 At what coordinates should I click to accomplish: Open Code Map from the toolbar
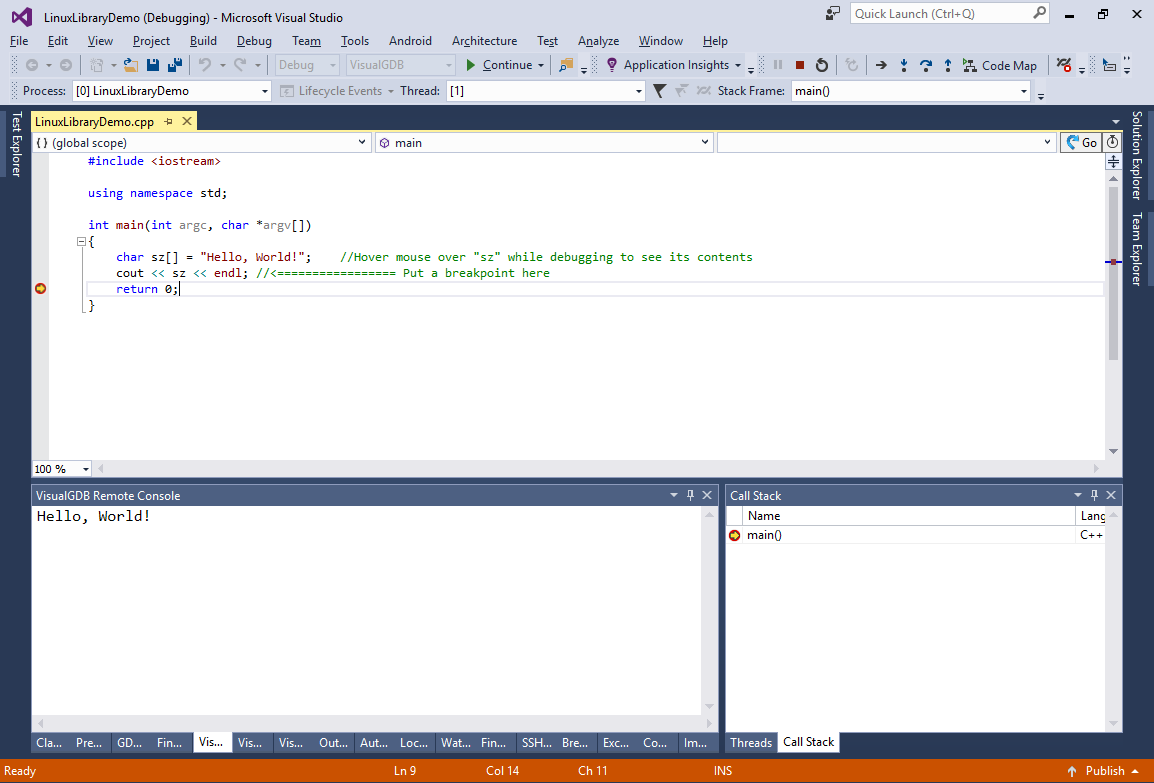point(999,65)
